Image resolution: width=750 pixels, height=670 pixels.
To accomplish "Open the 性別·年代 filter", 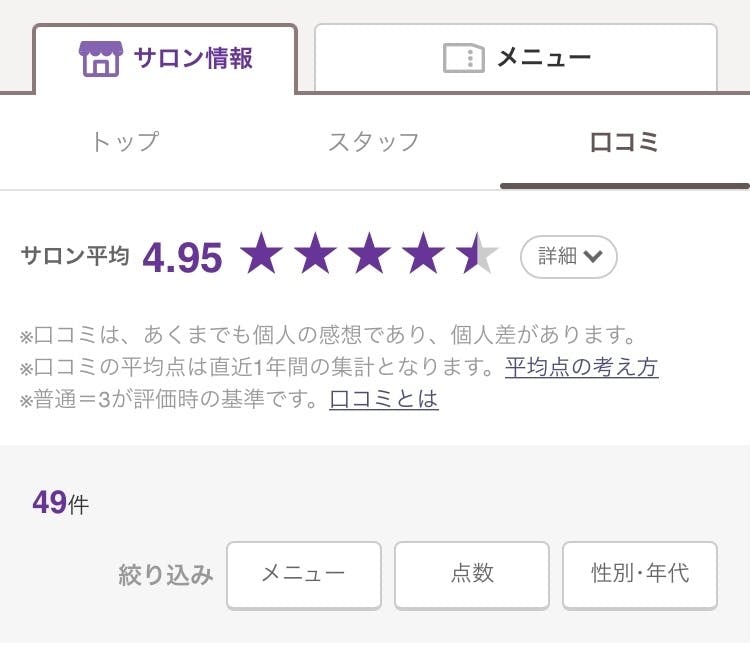I will click(x=640, y=574).
